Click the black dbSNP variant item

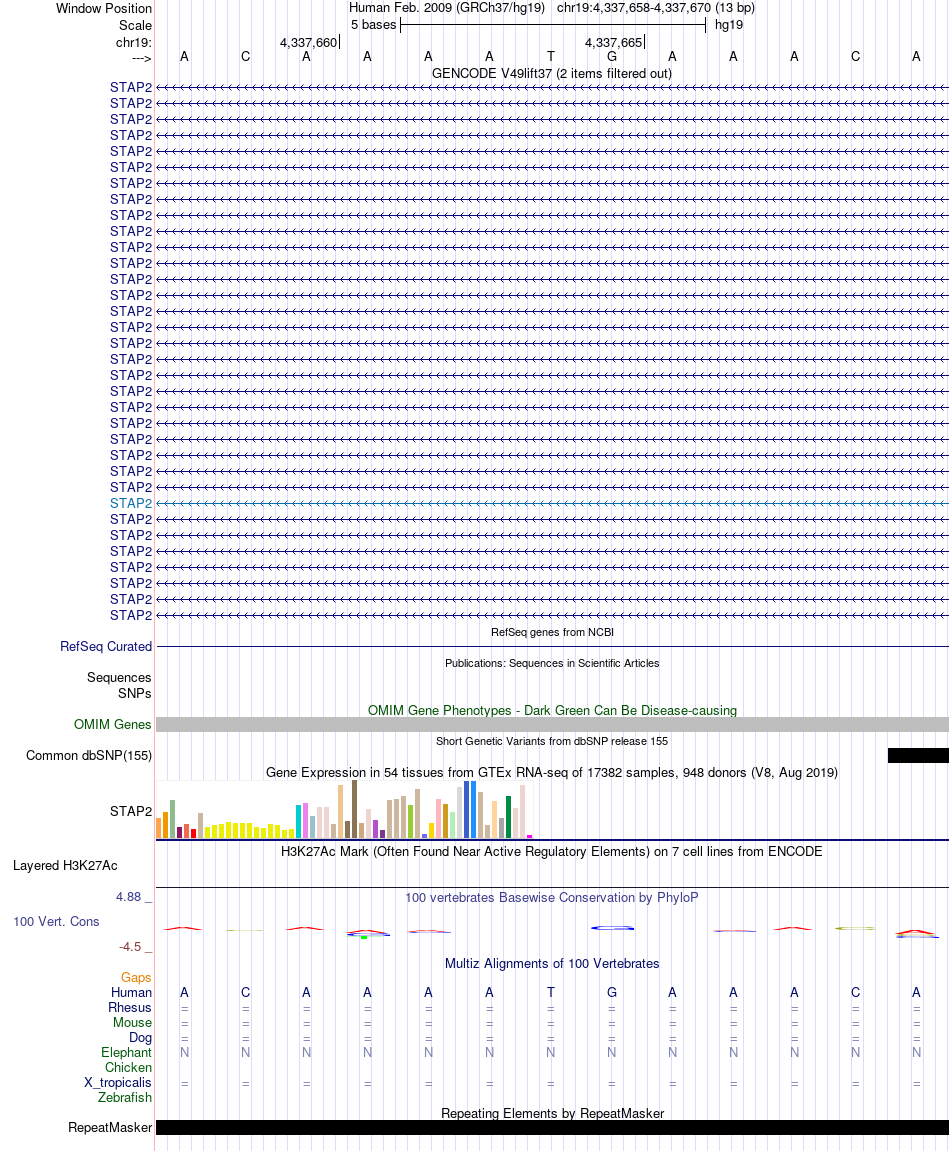pyautogui.click(x=918, y=755)
